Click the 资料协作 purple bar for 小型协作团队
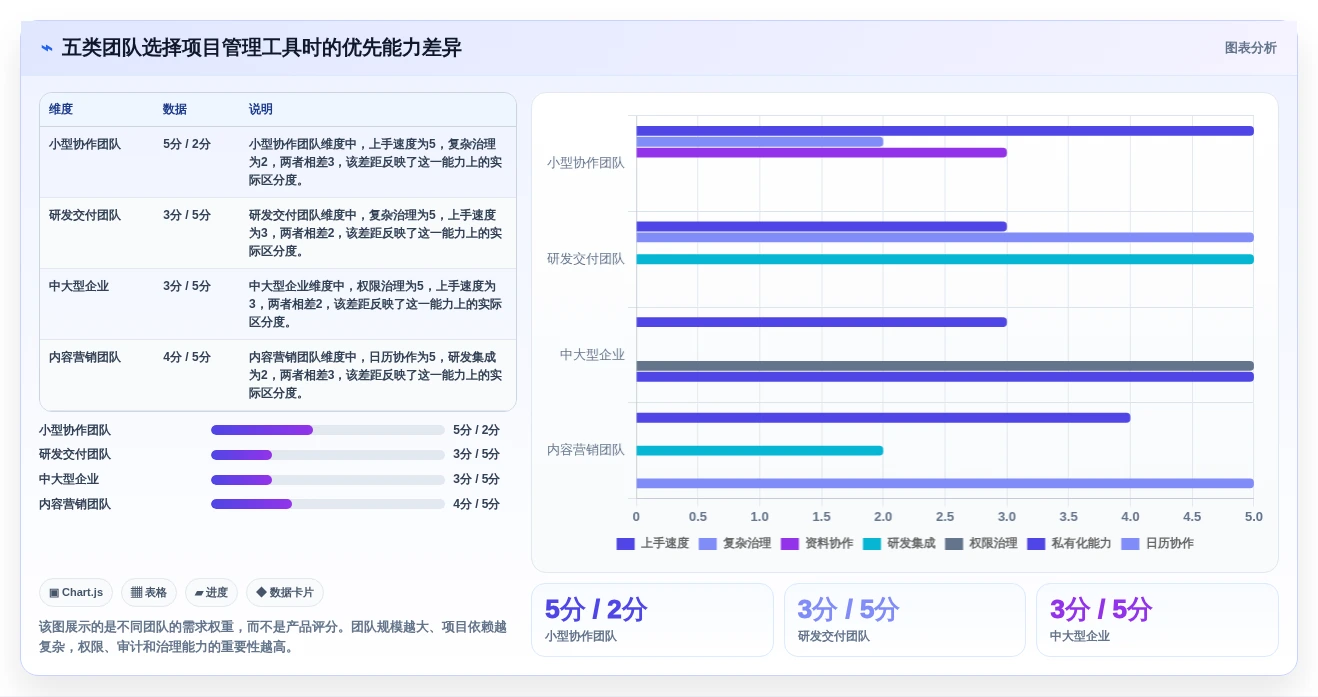Screen dimensions: 1318x697 coord(821,153)
